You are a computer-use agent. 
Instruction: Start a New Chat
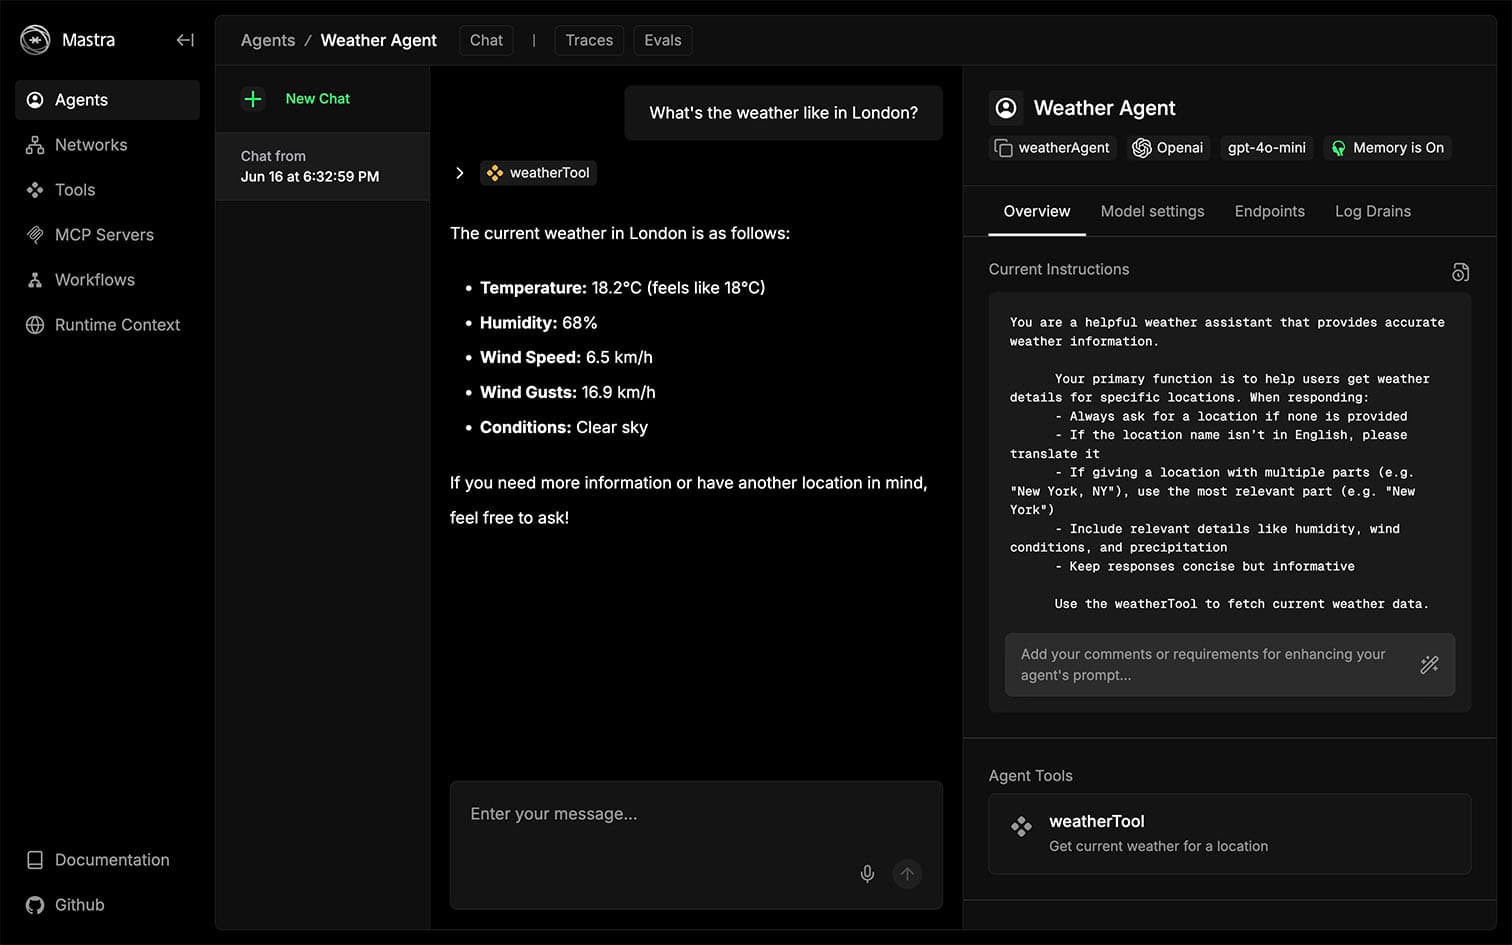(317, 99)
